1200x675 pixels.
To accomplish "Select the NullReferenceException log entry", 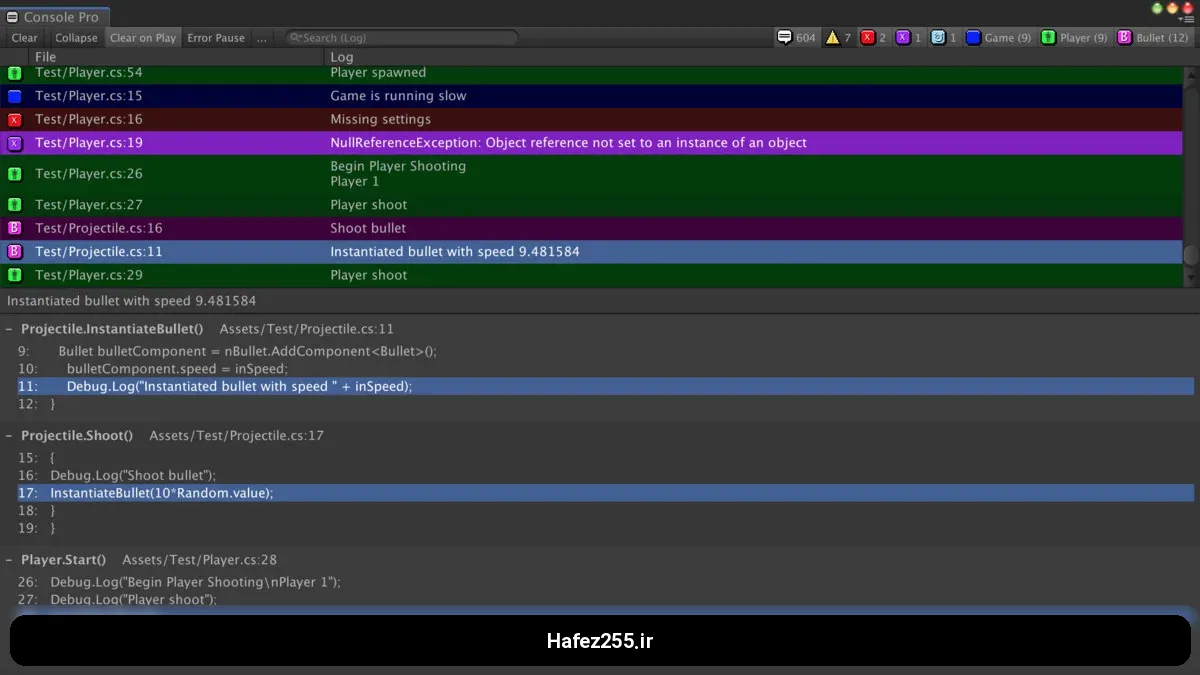I will (591, 143).
